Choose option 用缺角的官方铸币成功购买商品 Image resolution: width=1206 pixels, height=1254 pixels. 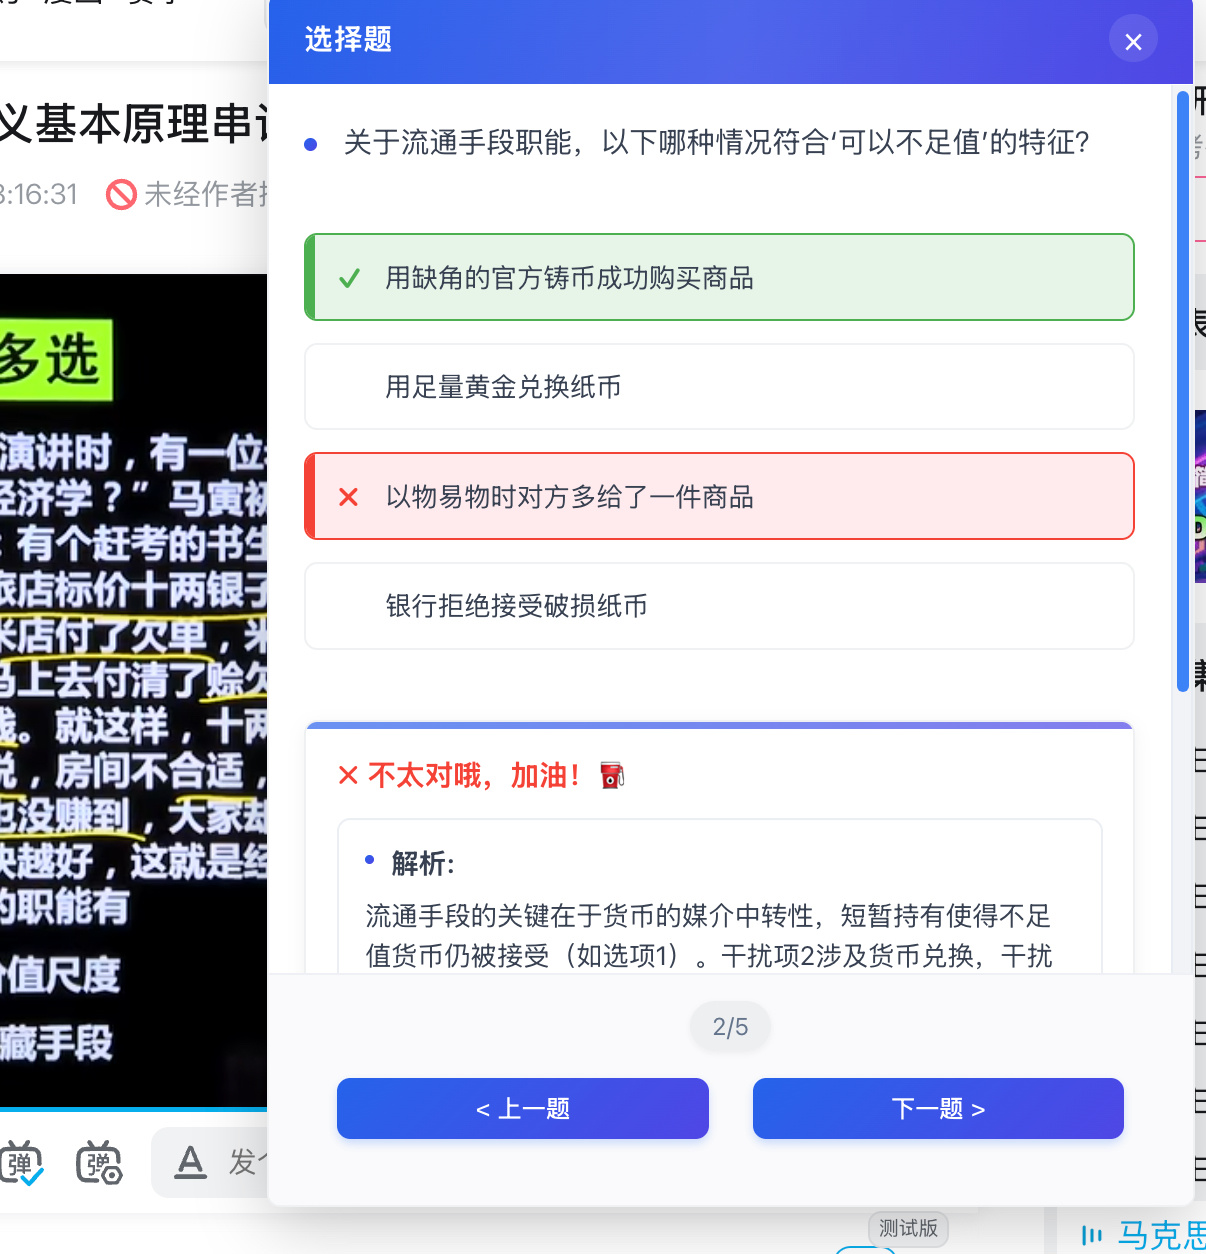coord(719,278)
